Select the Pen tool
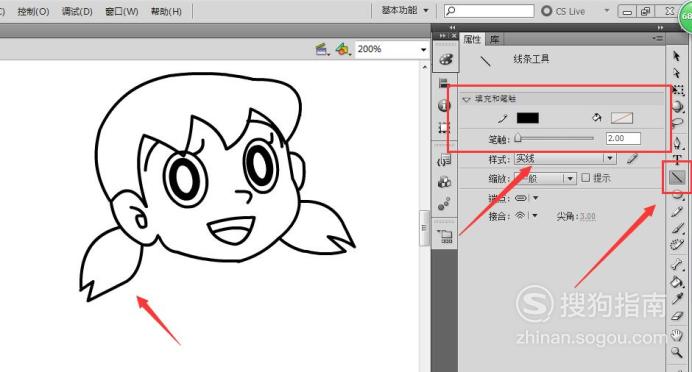The height and width of the screenshot is (372, 692). (x=677, y=143)
